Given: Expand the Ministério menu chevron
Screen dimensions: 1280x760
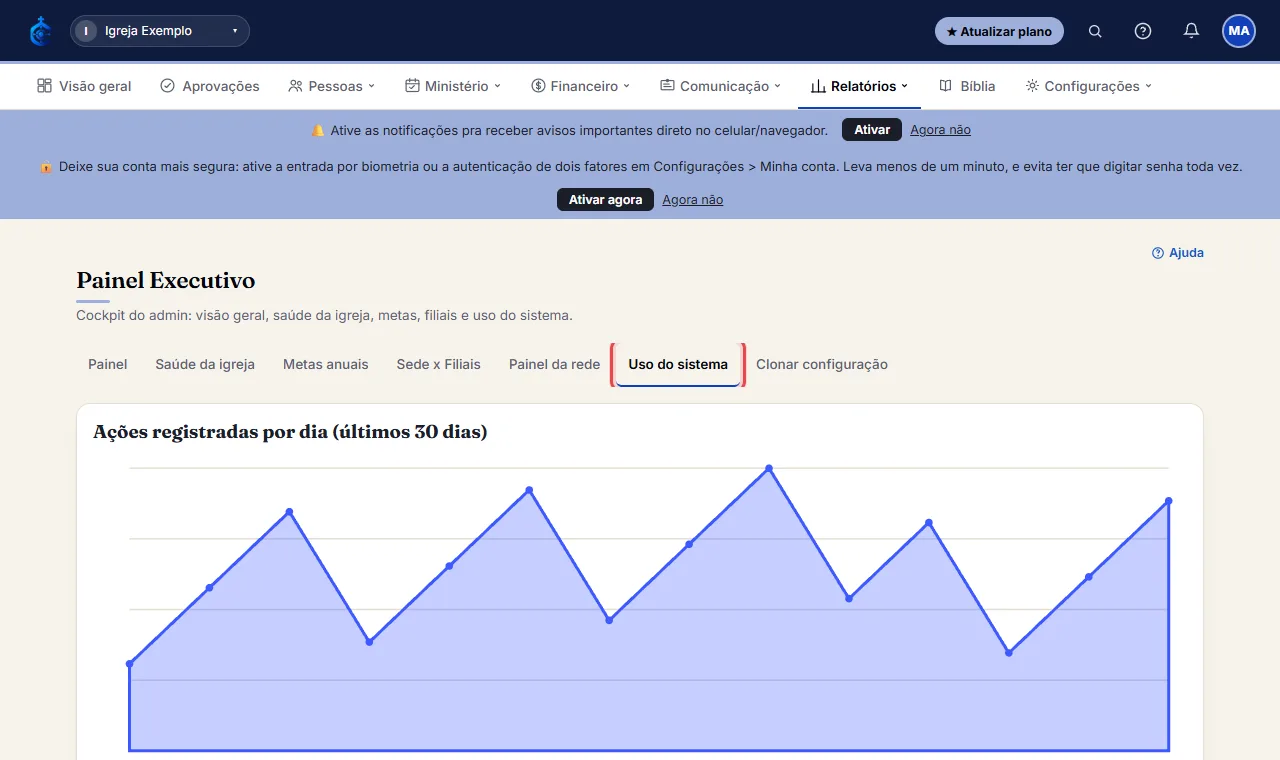Looking at the screenshot, I should pos(497,86).
